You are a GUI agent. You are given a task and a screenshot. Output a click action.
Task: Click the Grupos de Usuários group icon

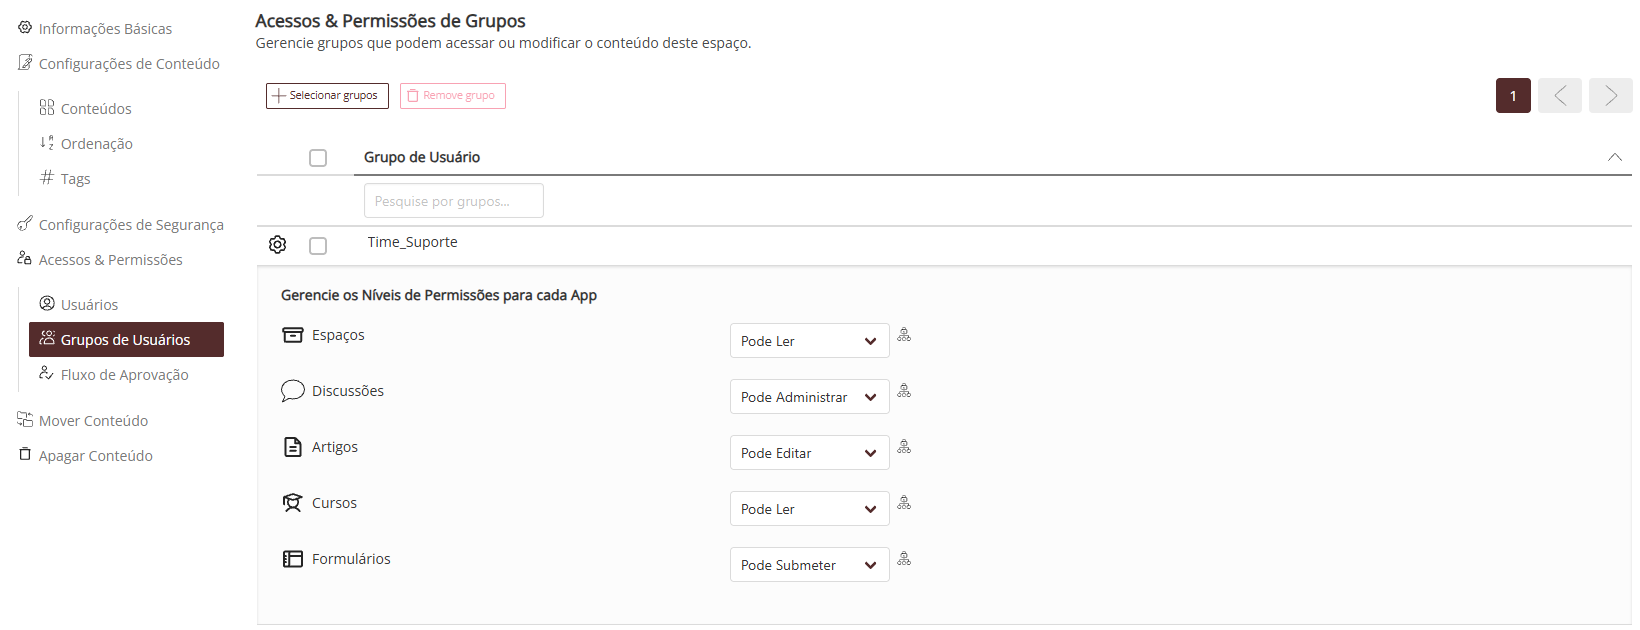(x=47, y=338)
